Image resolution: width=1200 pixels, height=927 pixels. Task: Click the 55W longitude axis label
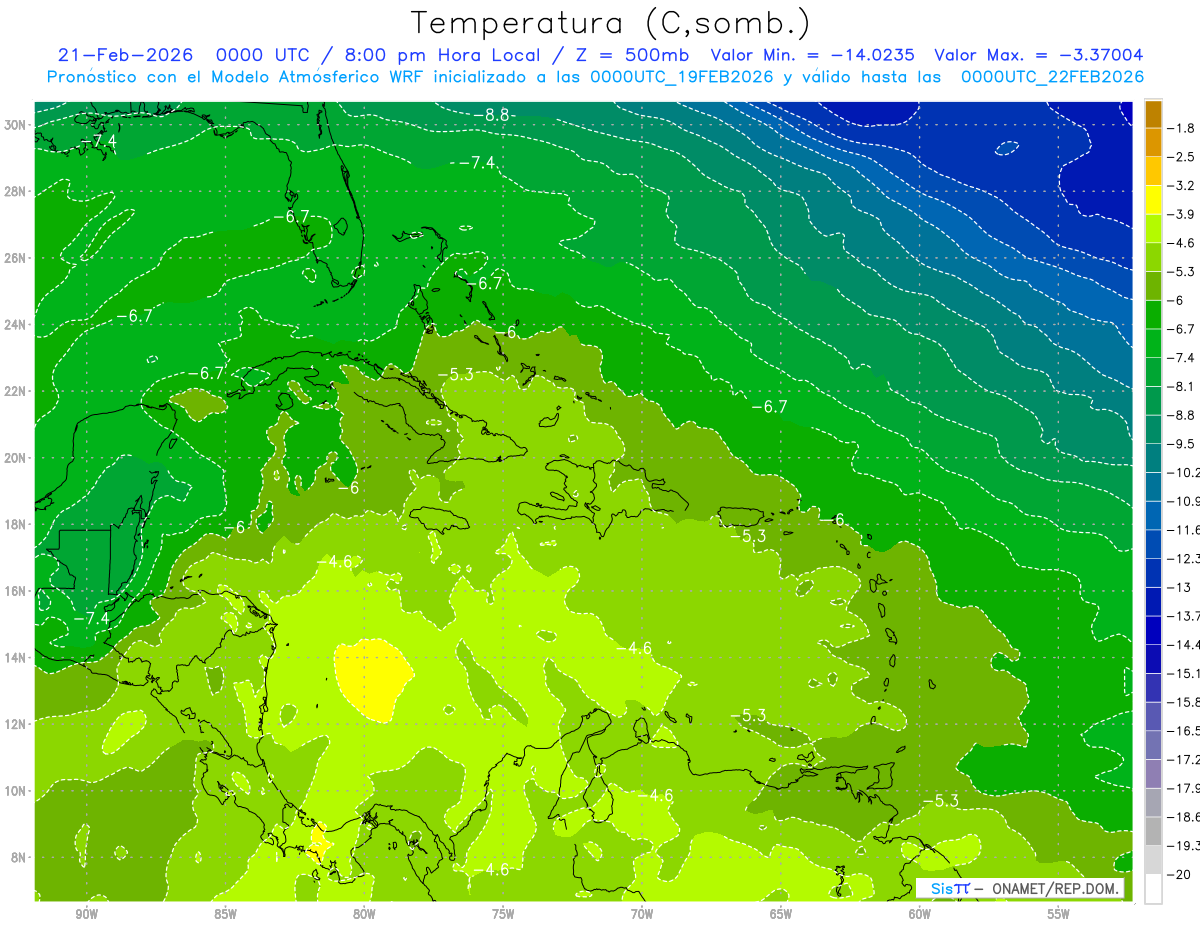click(1059, 914)
